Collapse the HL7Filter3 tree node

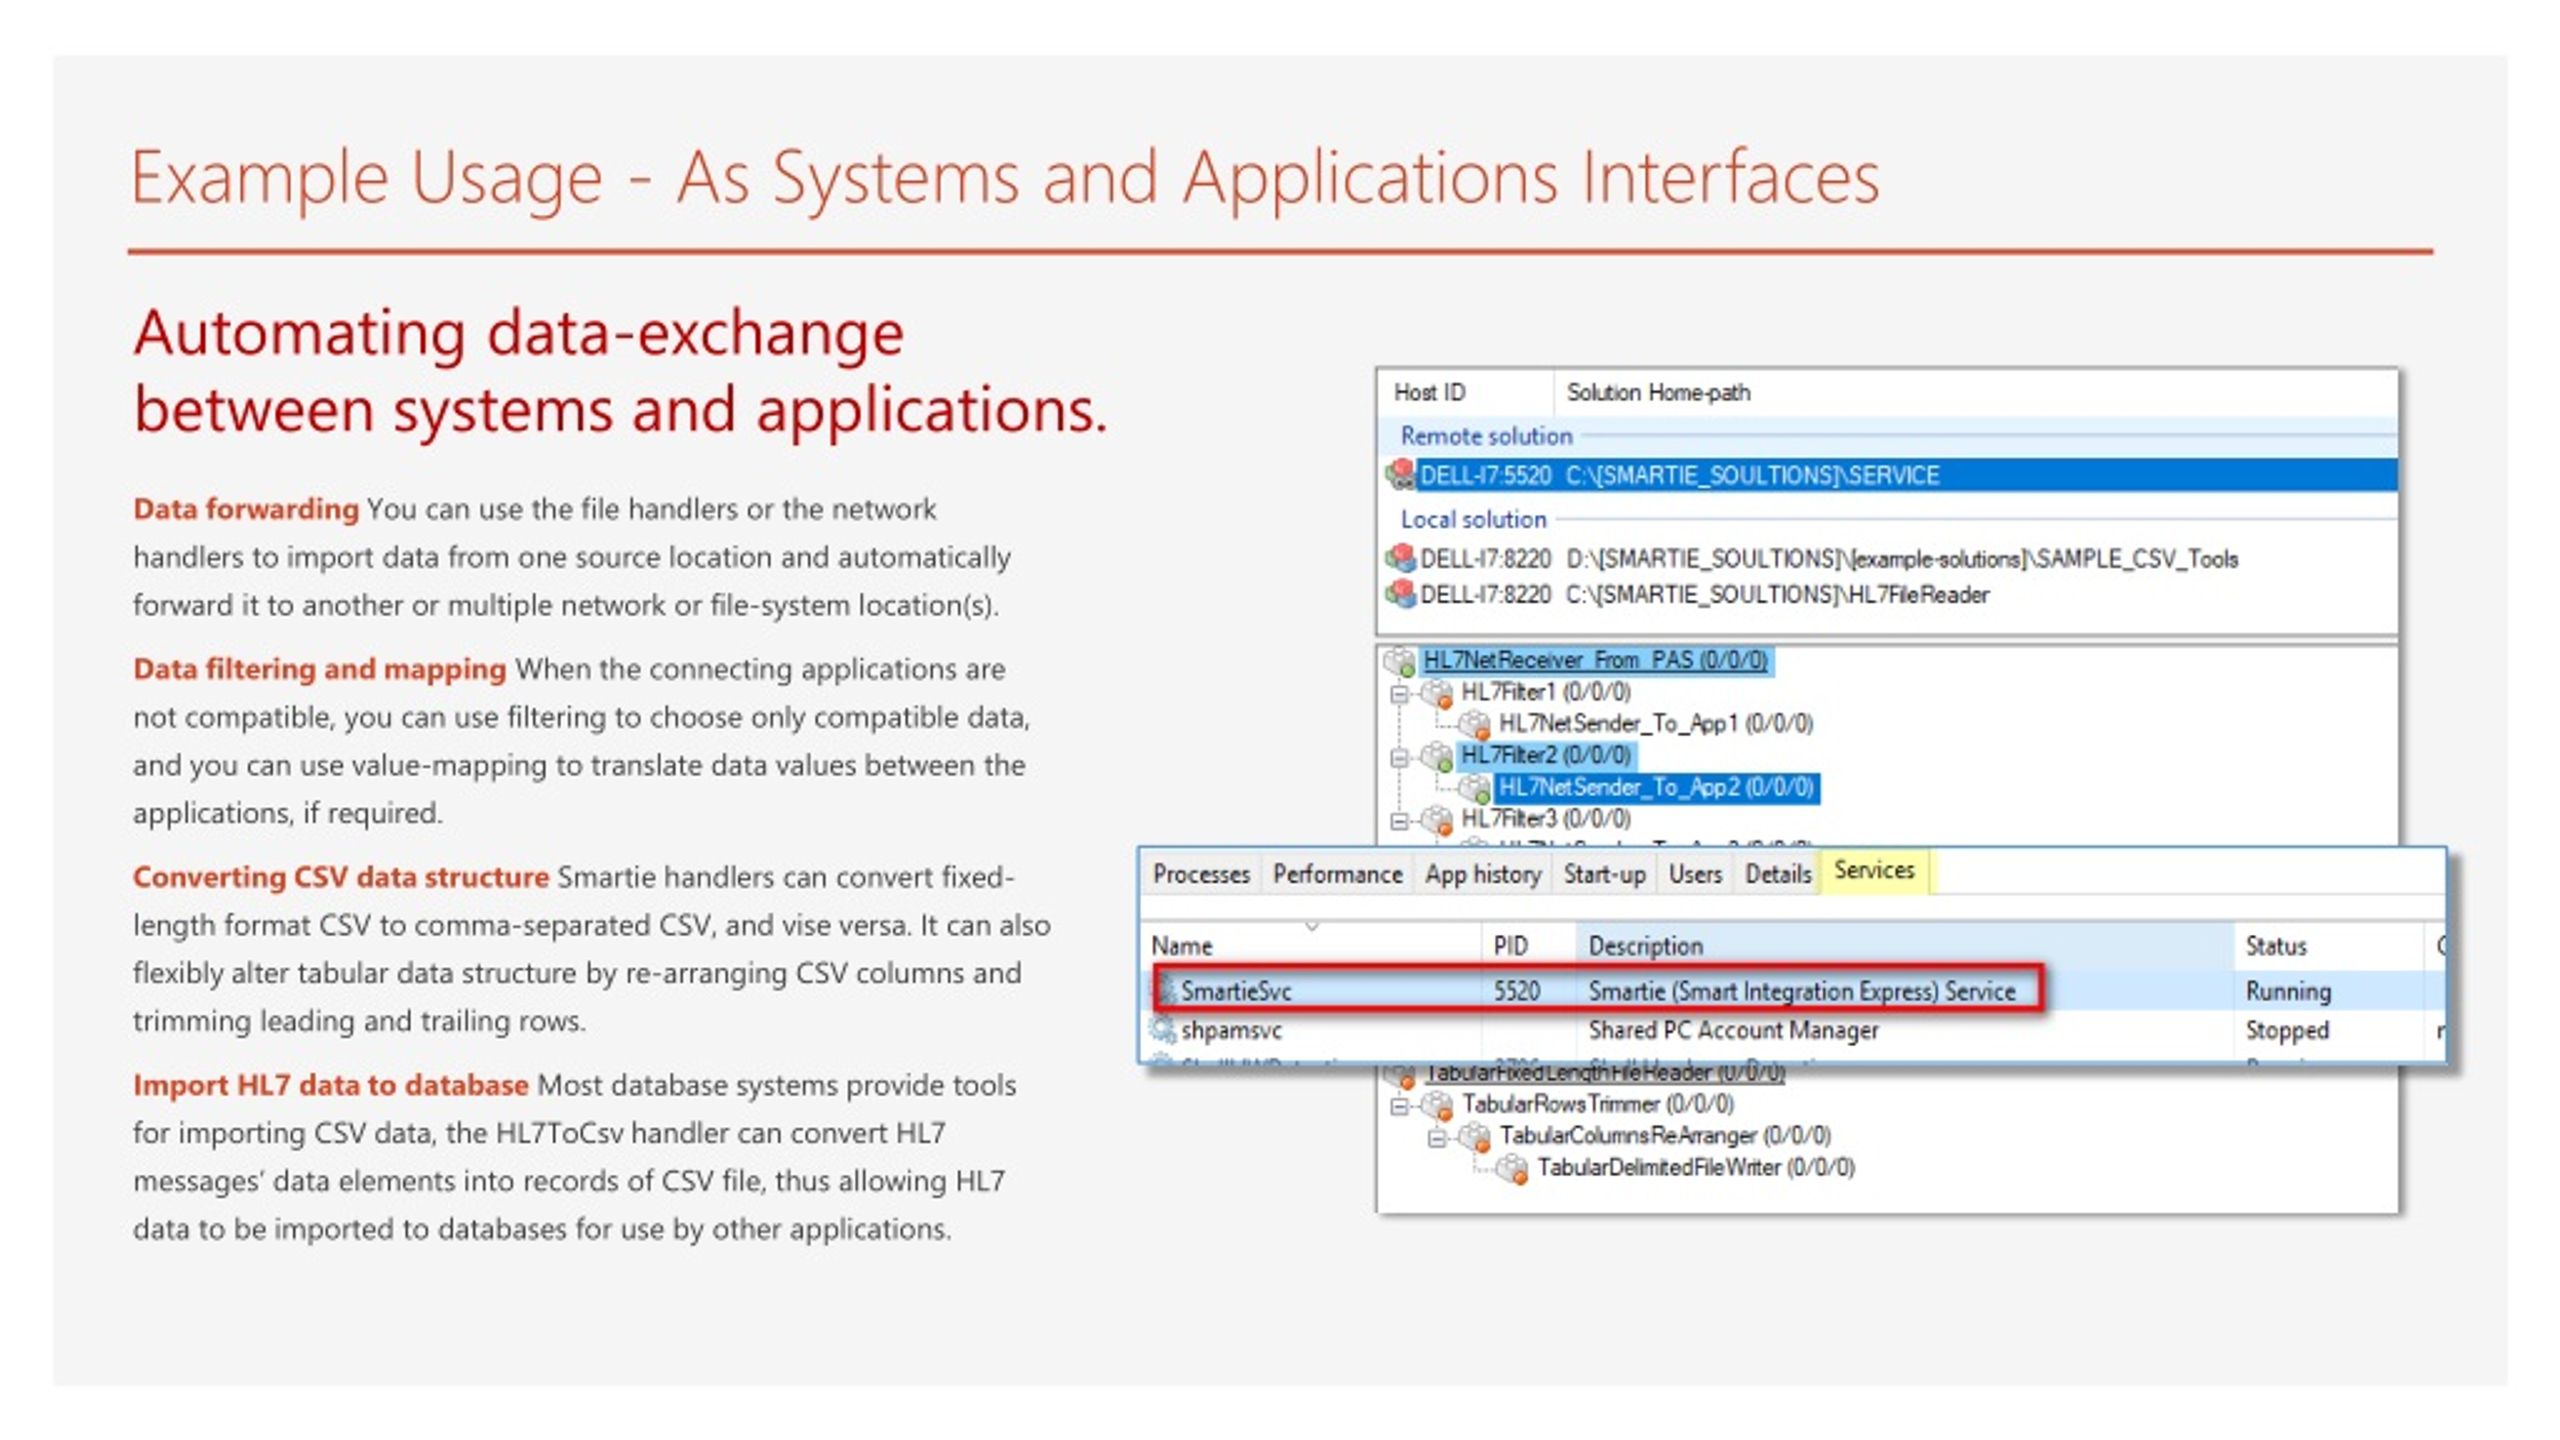(1400, 821)
